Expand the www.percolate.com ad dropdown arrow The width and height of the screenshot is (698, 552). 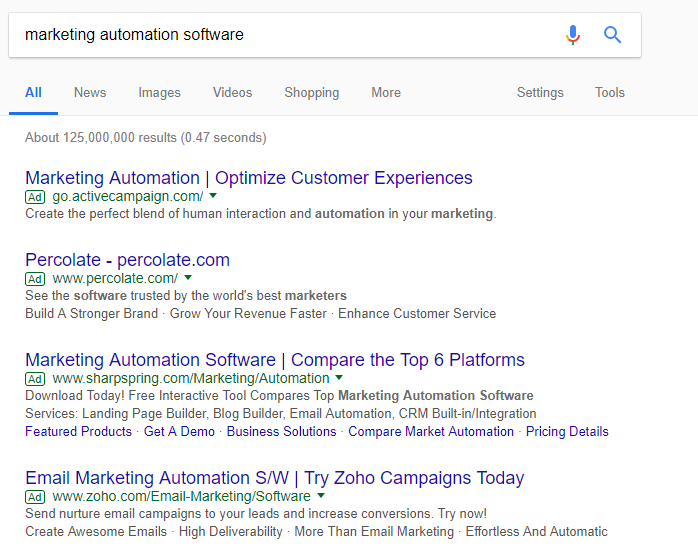(x=188, y=277)
